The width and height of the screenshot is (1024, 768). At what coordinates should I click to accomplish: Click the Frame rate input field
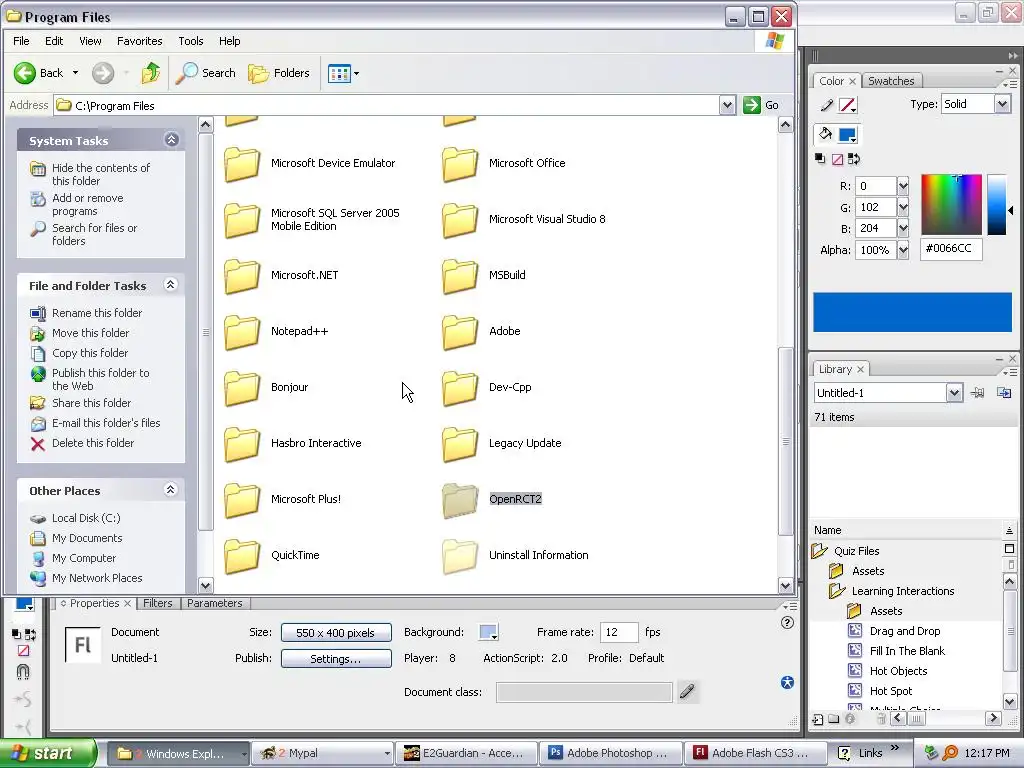pos(618,632)
